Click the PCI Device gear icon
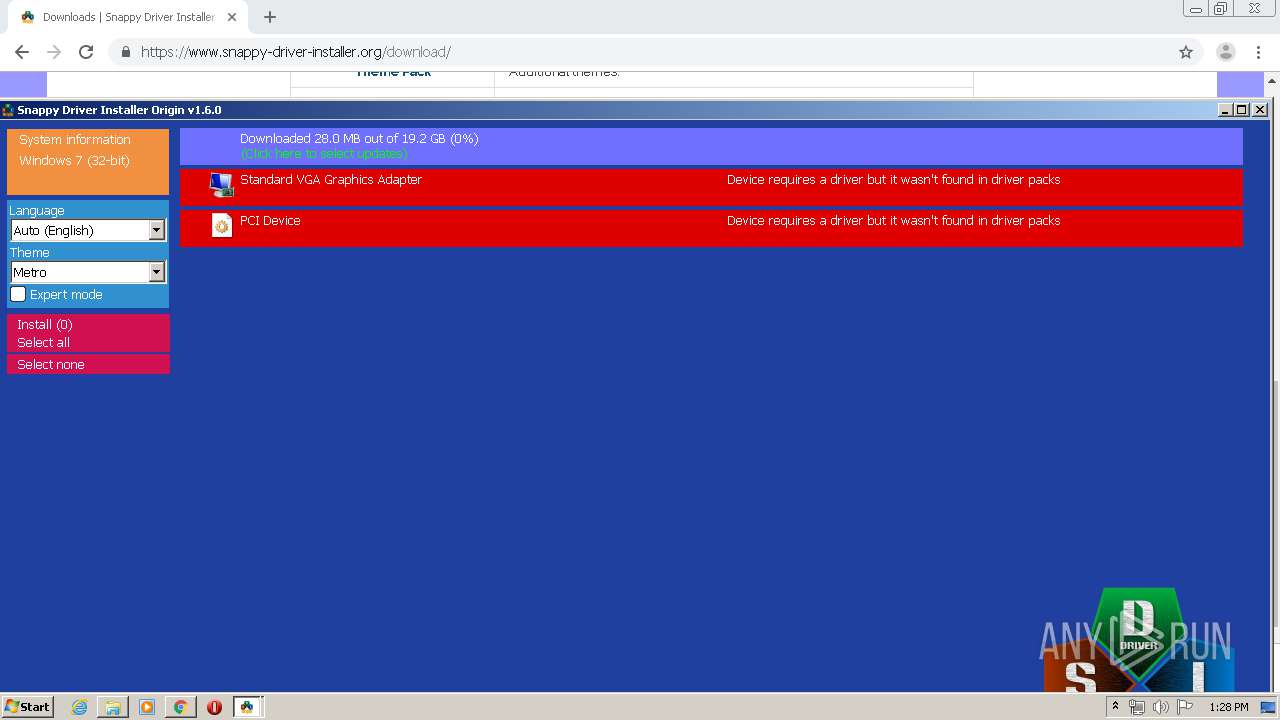Image resolution: width=1280 pixels, height=720 pixels. (221, 226)
